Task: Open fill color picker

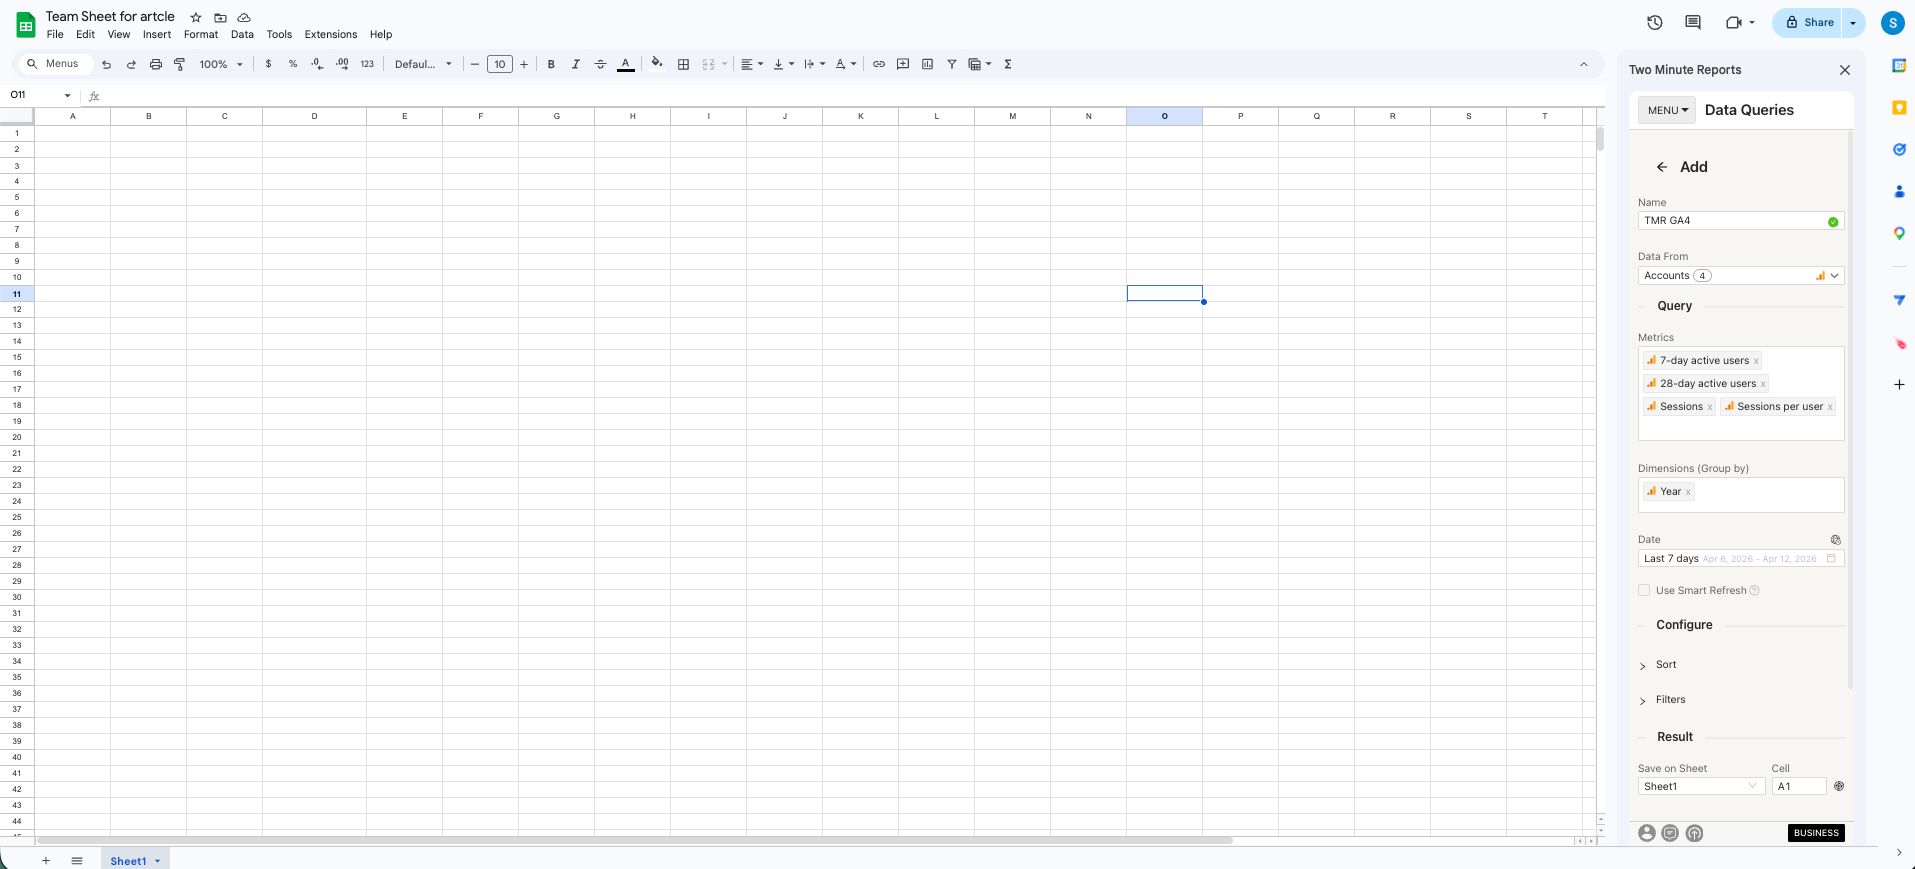Action: 657,63
